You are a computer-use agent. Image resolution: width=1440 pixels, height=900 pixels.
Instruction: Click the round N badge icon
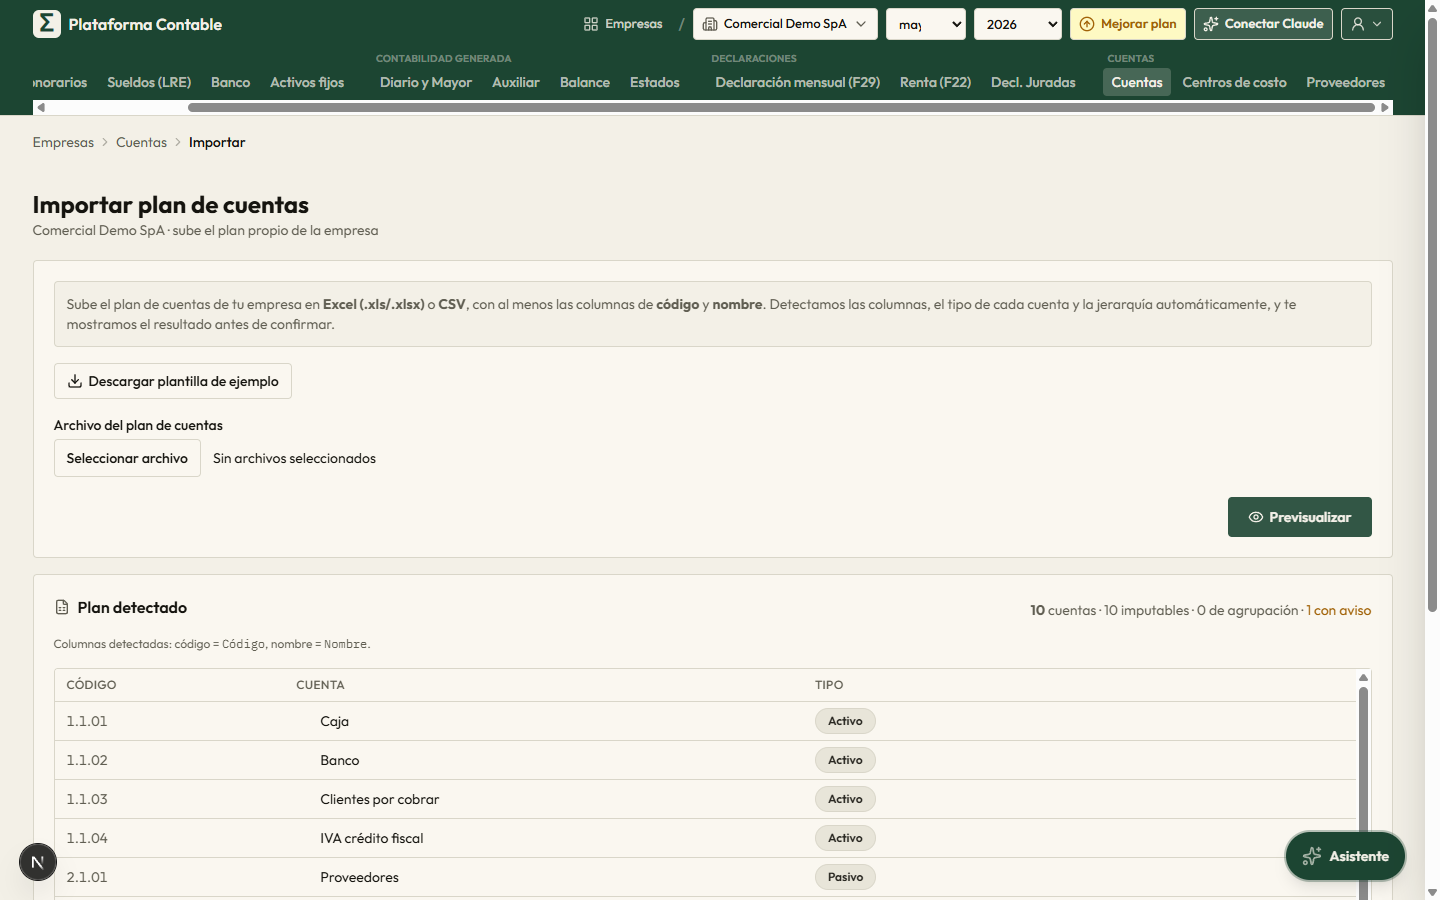(x=38, y=862)
